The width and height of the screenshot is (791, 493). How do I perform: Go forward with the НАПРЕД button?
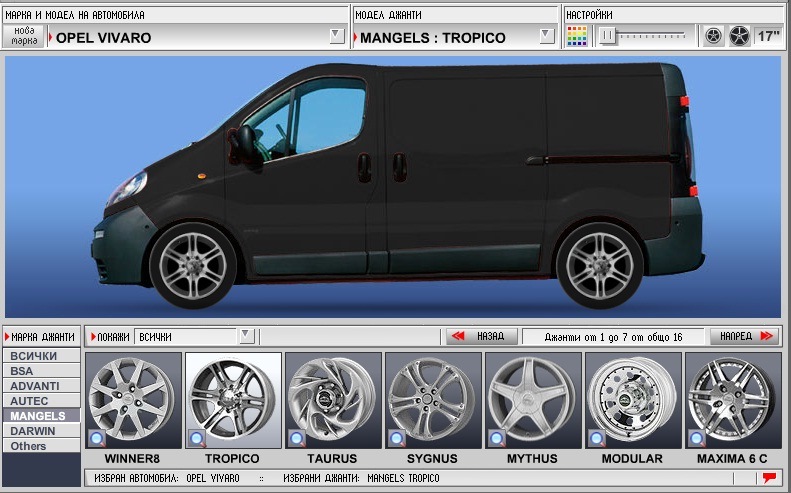pyautogui.click(x=746, y=336)
